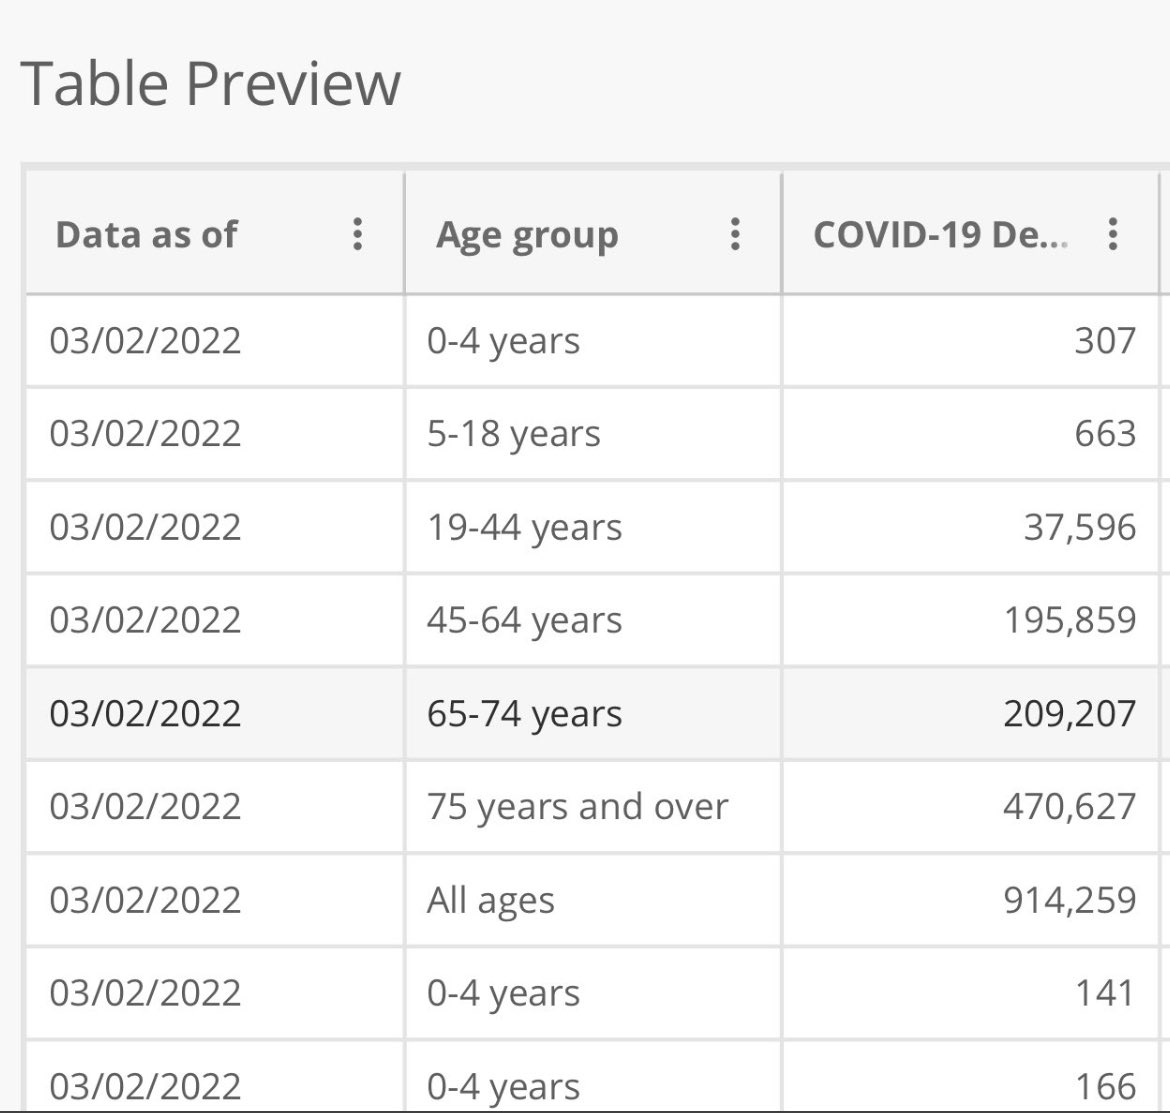Viewport: 1170px width, 1113px height.
Task: Click the value 914,259
Action: pyautogui.click(x=1070, y=900)
